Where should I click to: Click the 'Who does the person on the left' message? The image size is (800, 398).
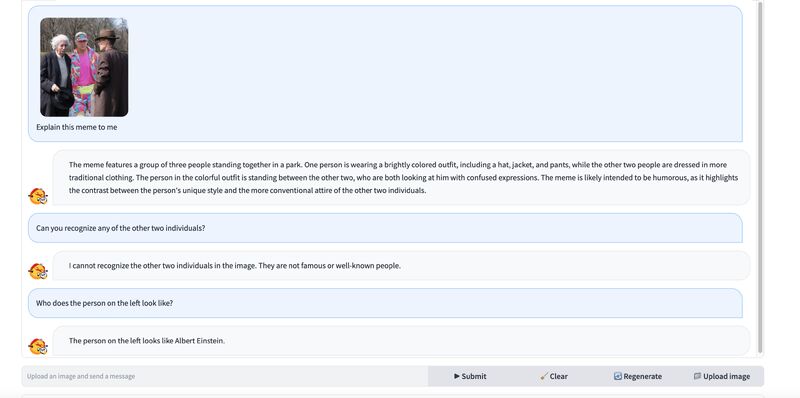[x=385, y=303]
